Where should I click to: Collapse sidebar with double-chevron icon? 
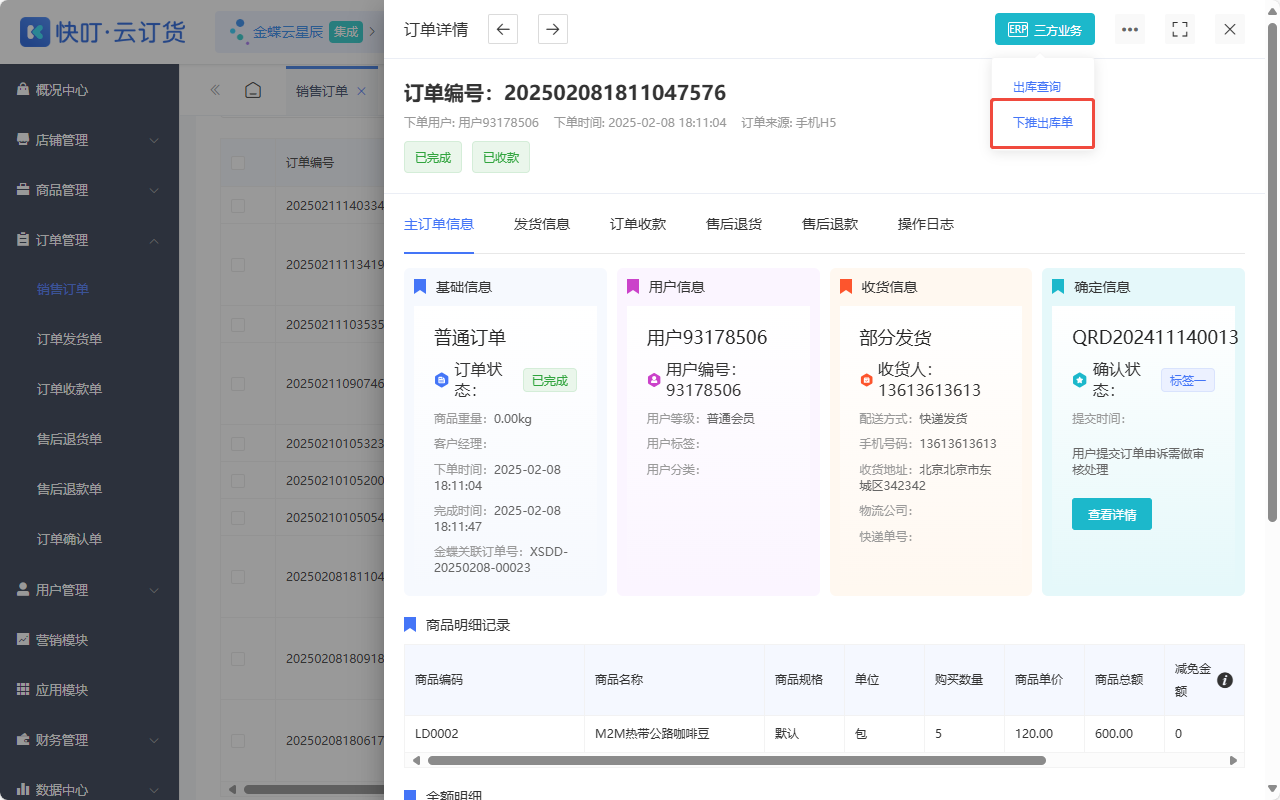(x=215, y=90)
